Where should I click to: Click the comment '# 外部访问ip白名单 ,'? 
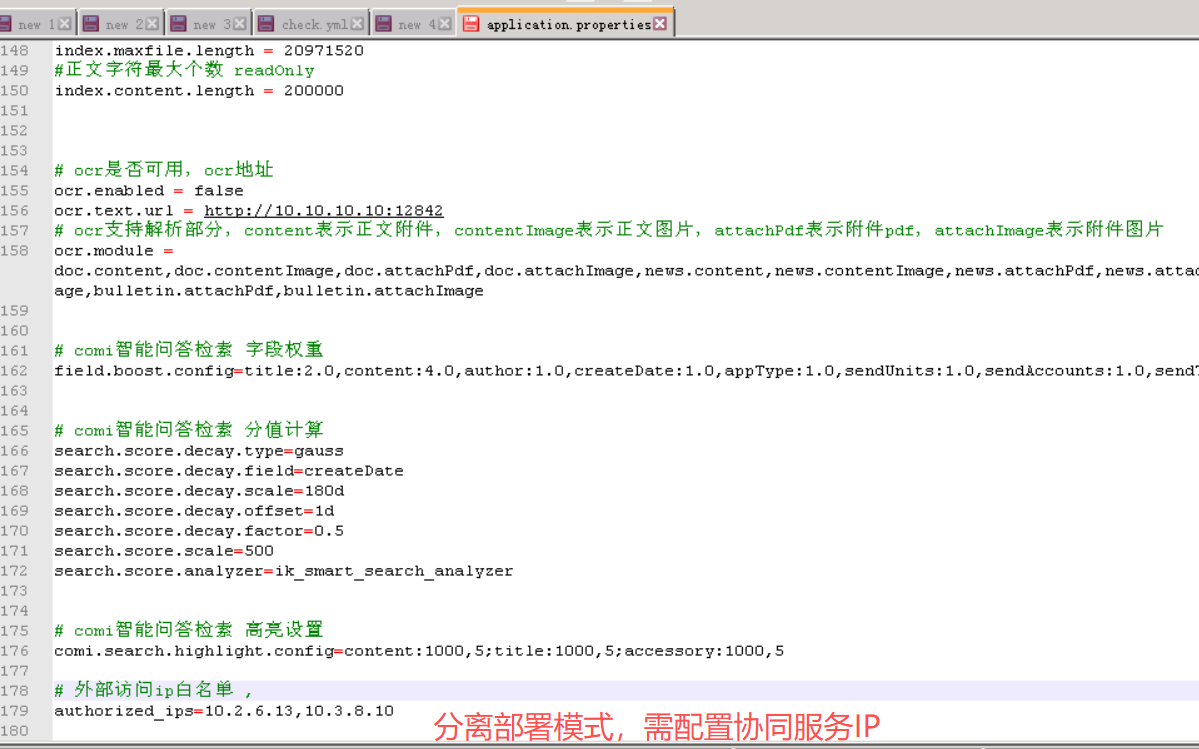(x=154, y=690)
